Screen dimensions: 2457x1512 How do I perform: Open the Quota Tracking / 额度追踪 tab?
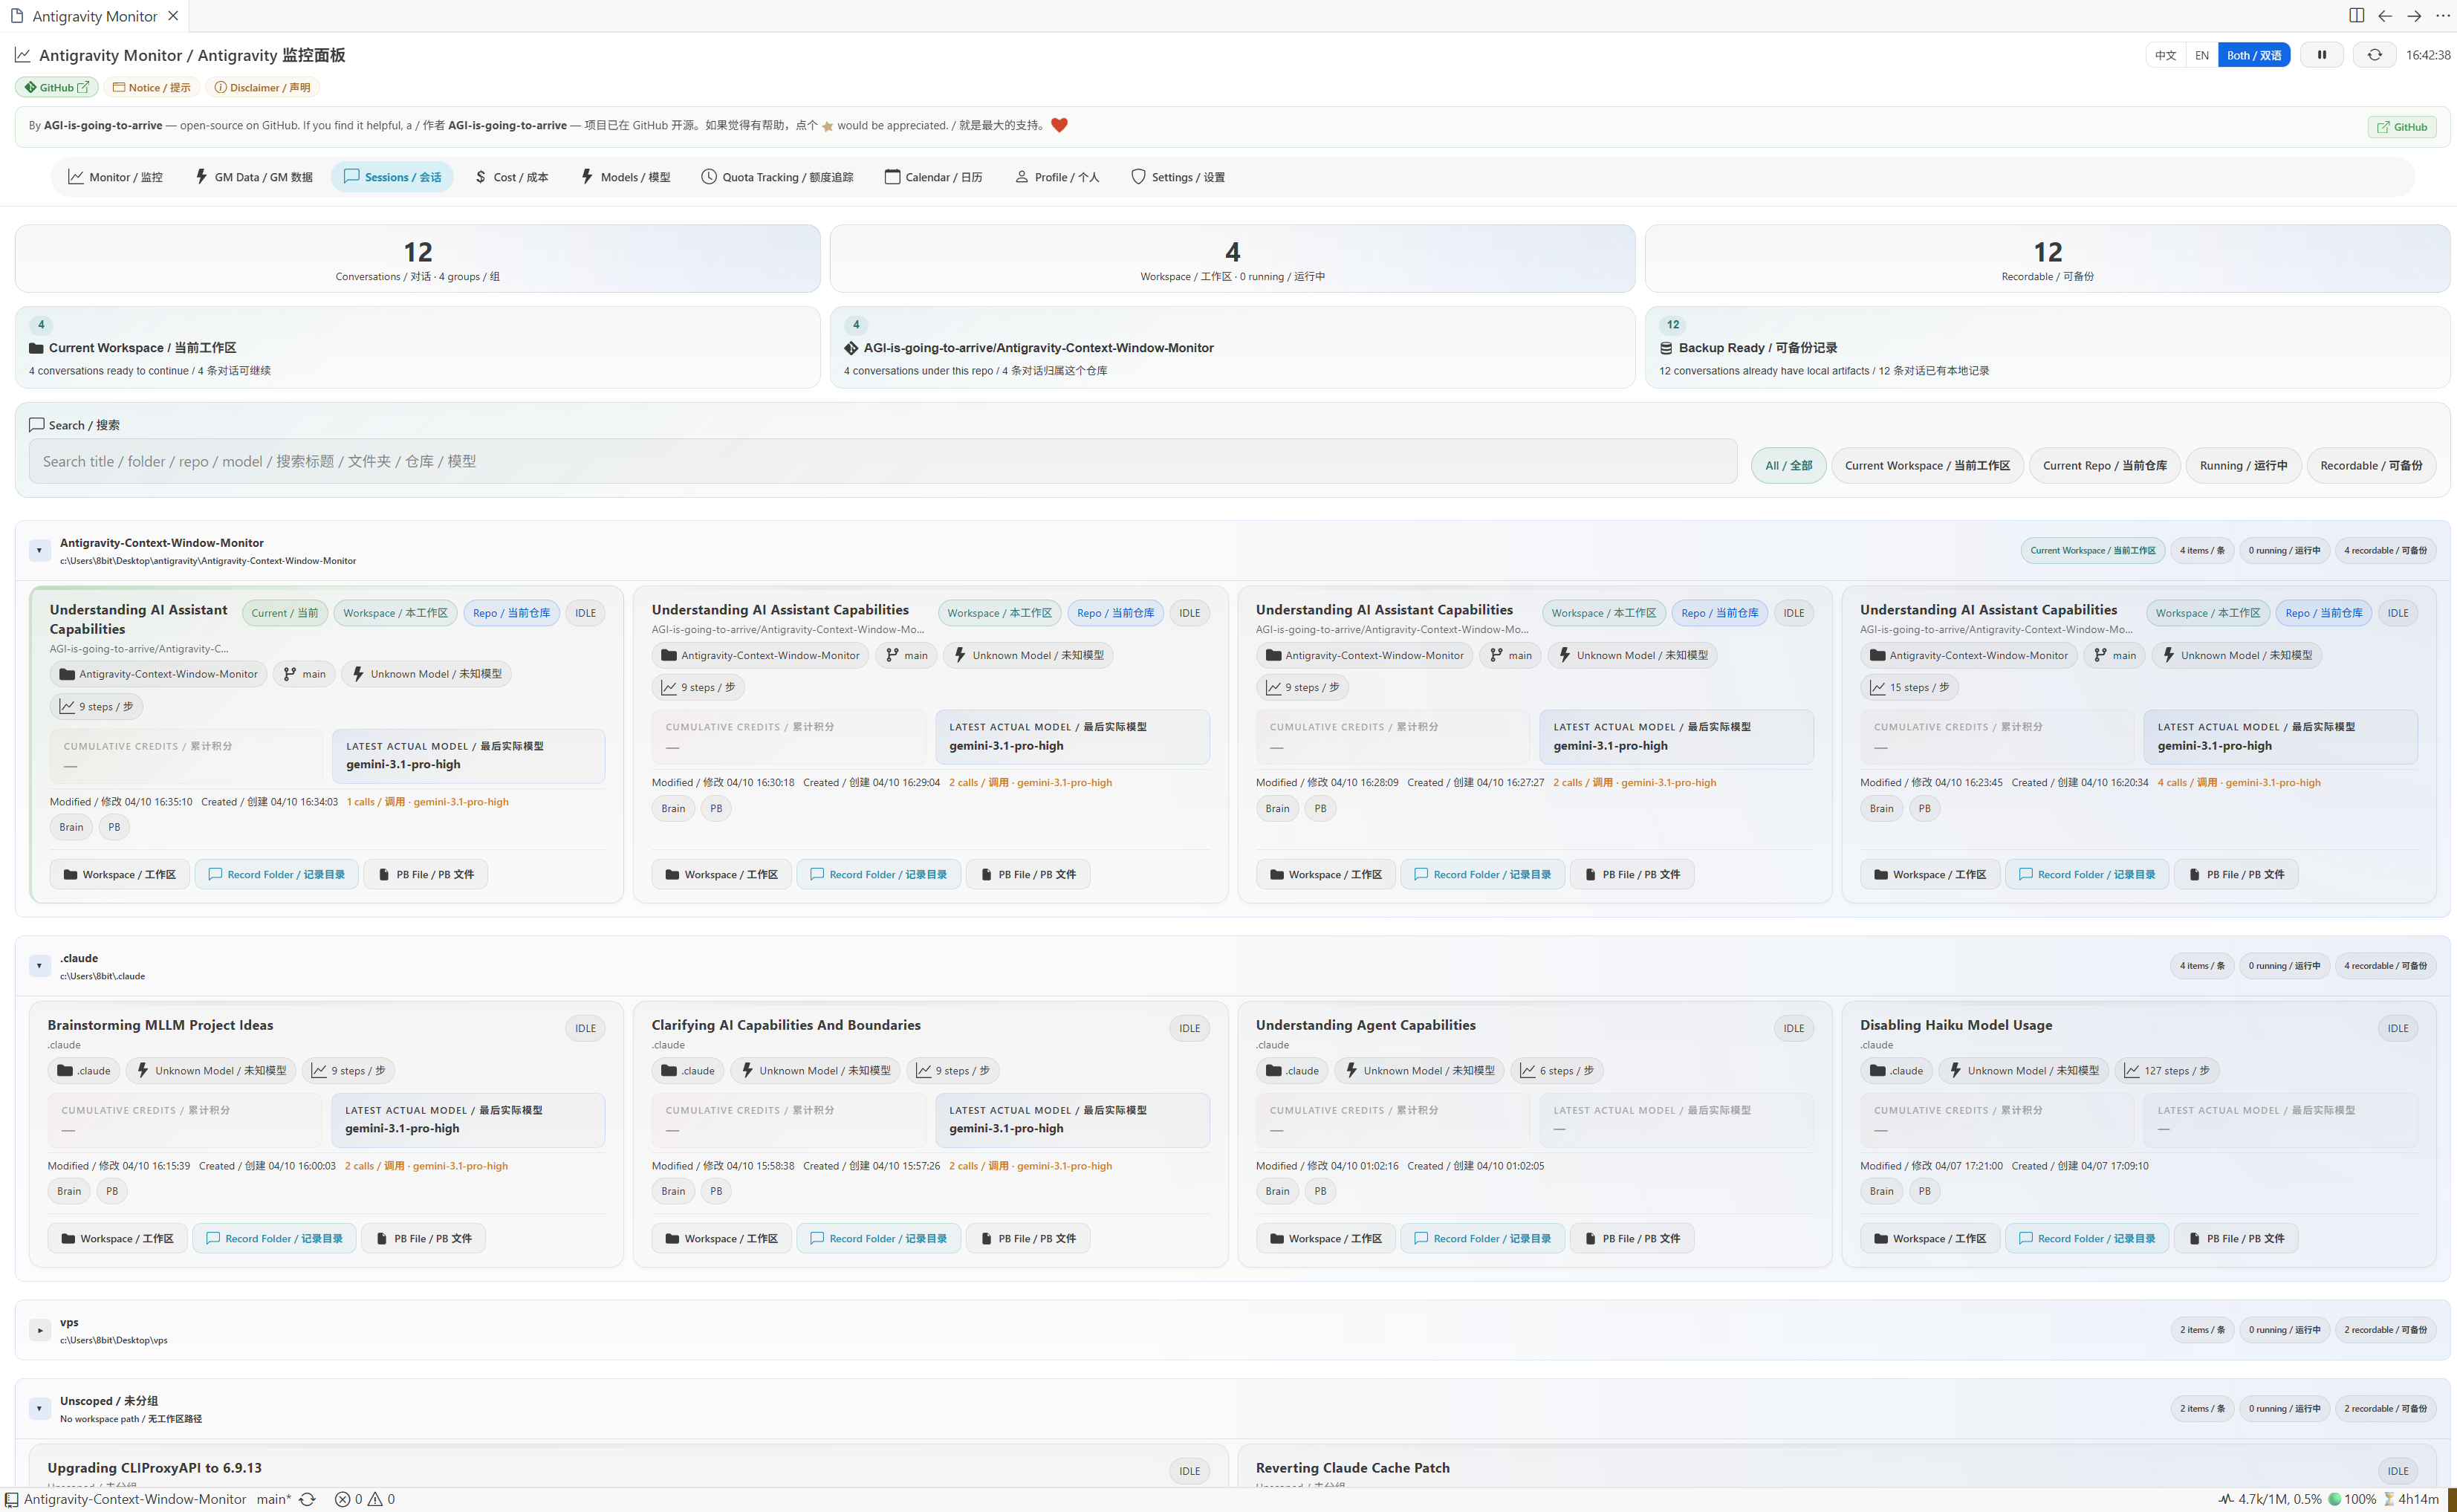click(x=777, y=177)
